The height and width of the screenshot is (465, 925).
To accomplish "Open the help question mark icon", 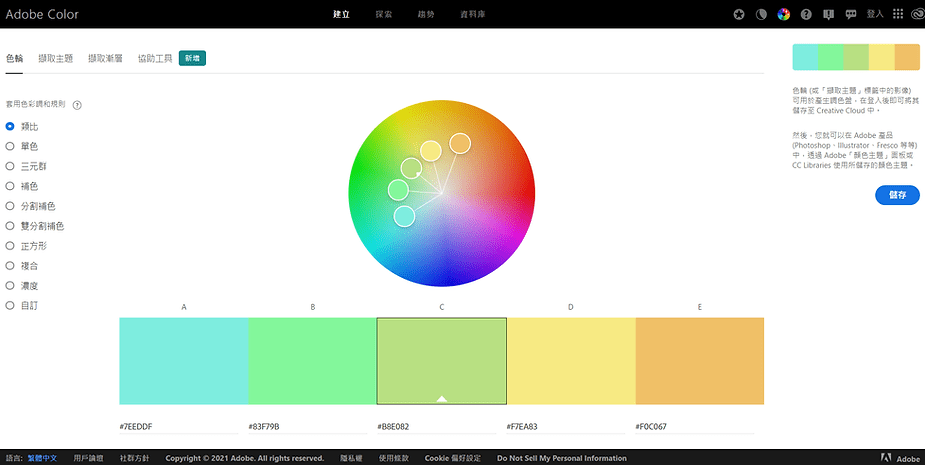I will tap(806, 14).
